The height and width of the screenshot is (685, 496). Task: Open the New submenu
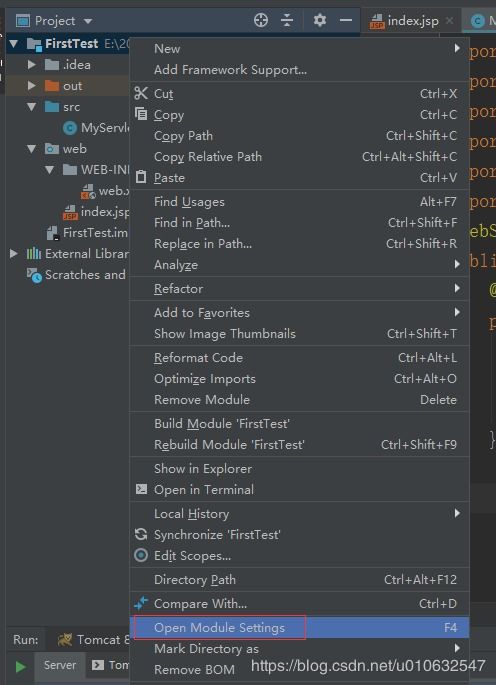(299, 48)
